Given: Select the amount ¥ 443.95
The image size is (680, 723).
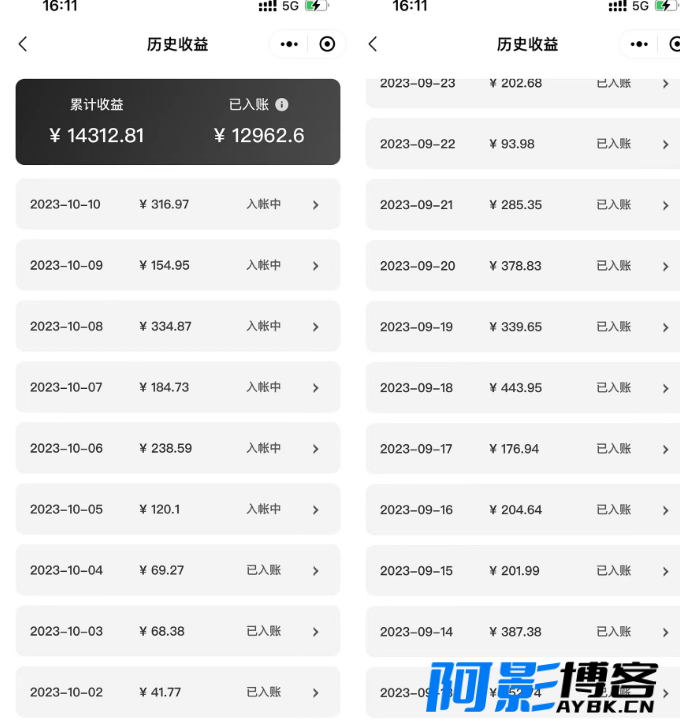Looking at the screenshot, I should [515, 388].
